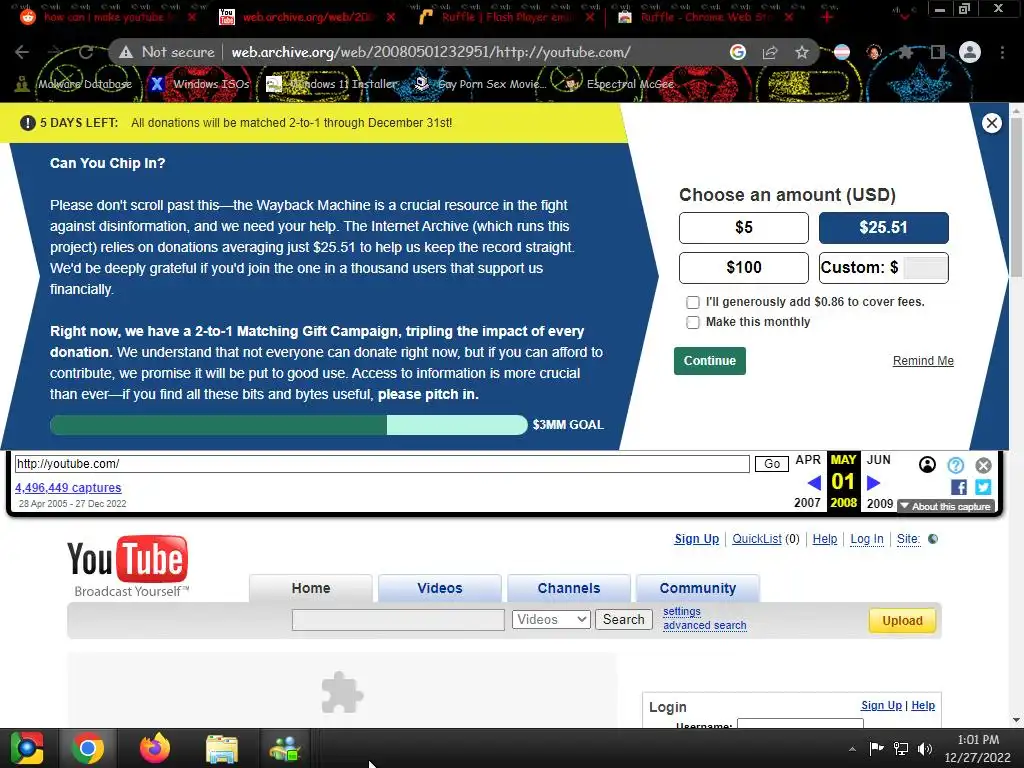Switch to the Ruffle Flash Player tab
Viewport: 1024px width, 768px height.
[506, 17]
